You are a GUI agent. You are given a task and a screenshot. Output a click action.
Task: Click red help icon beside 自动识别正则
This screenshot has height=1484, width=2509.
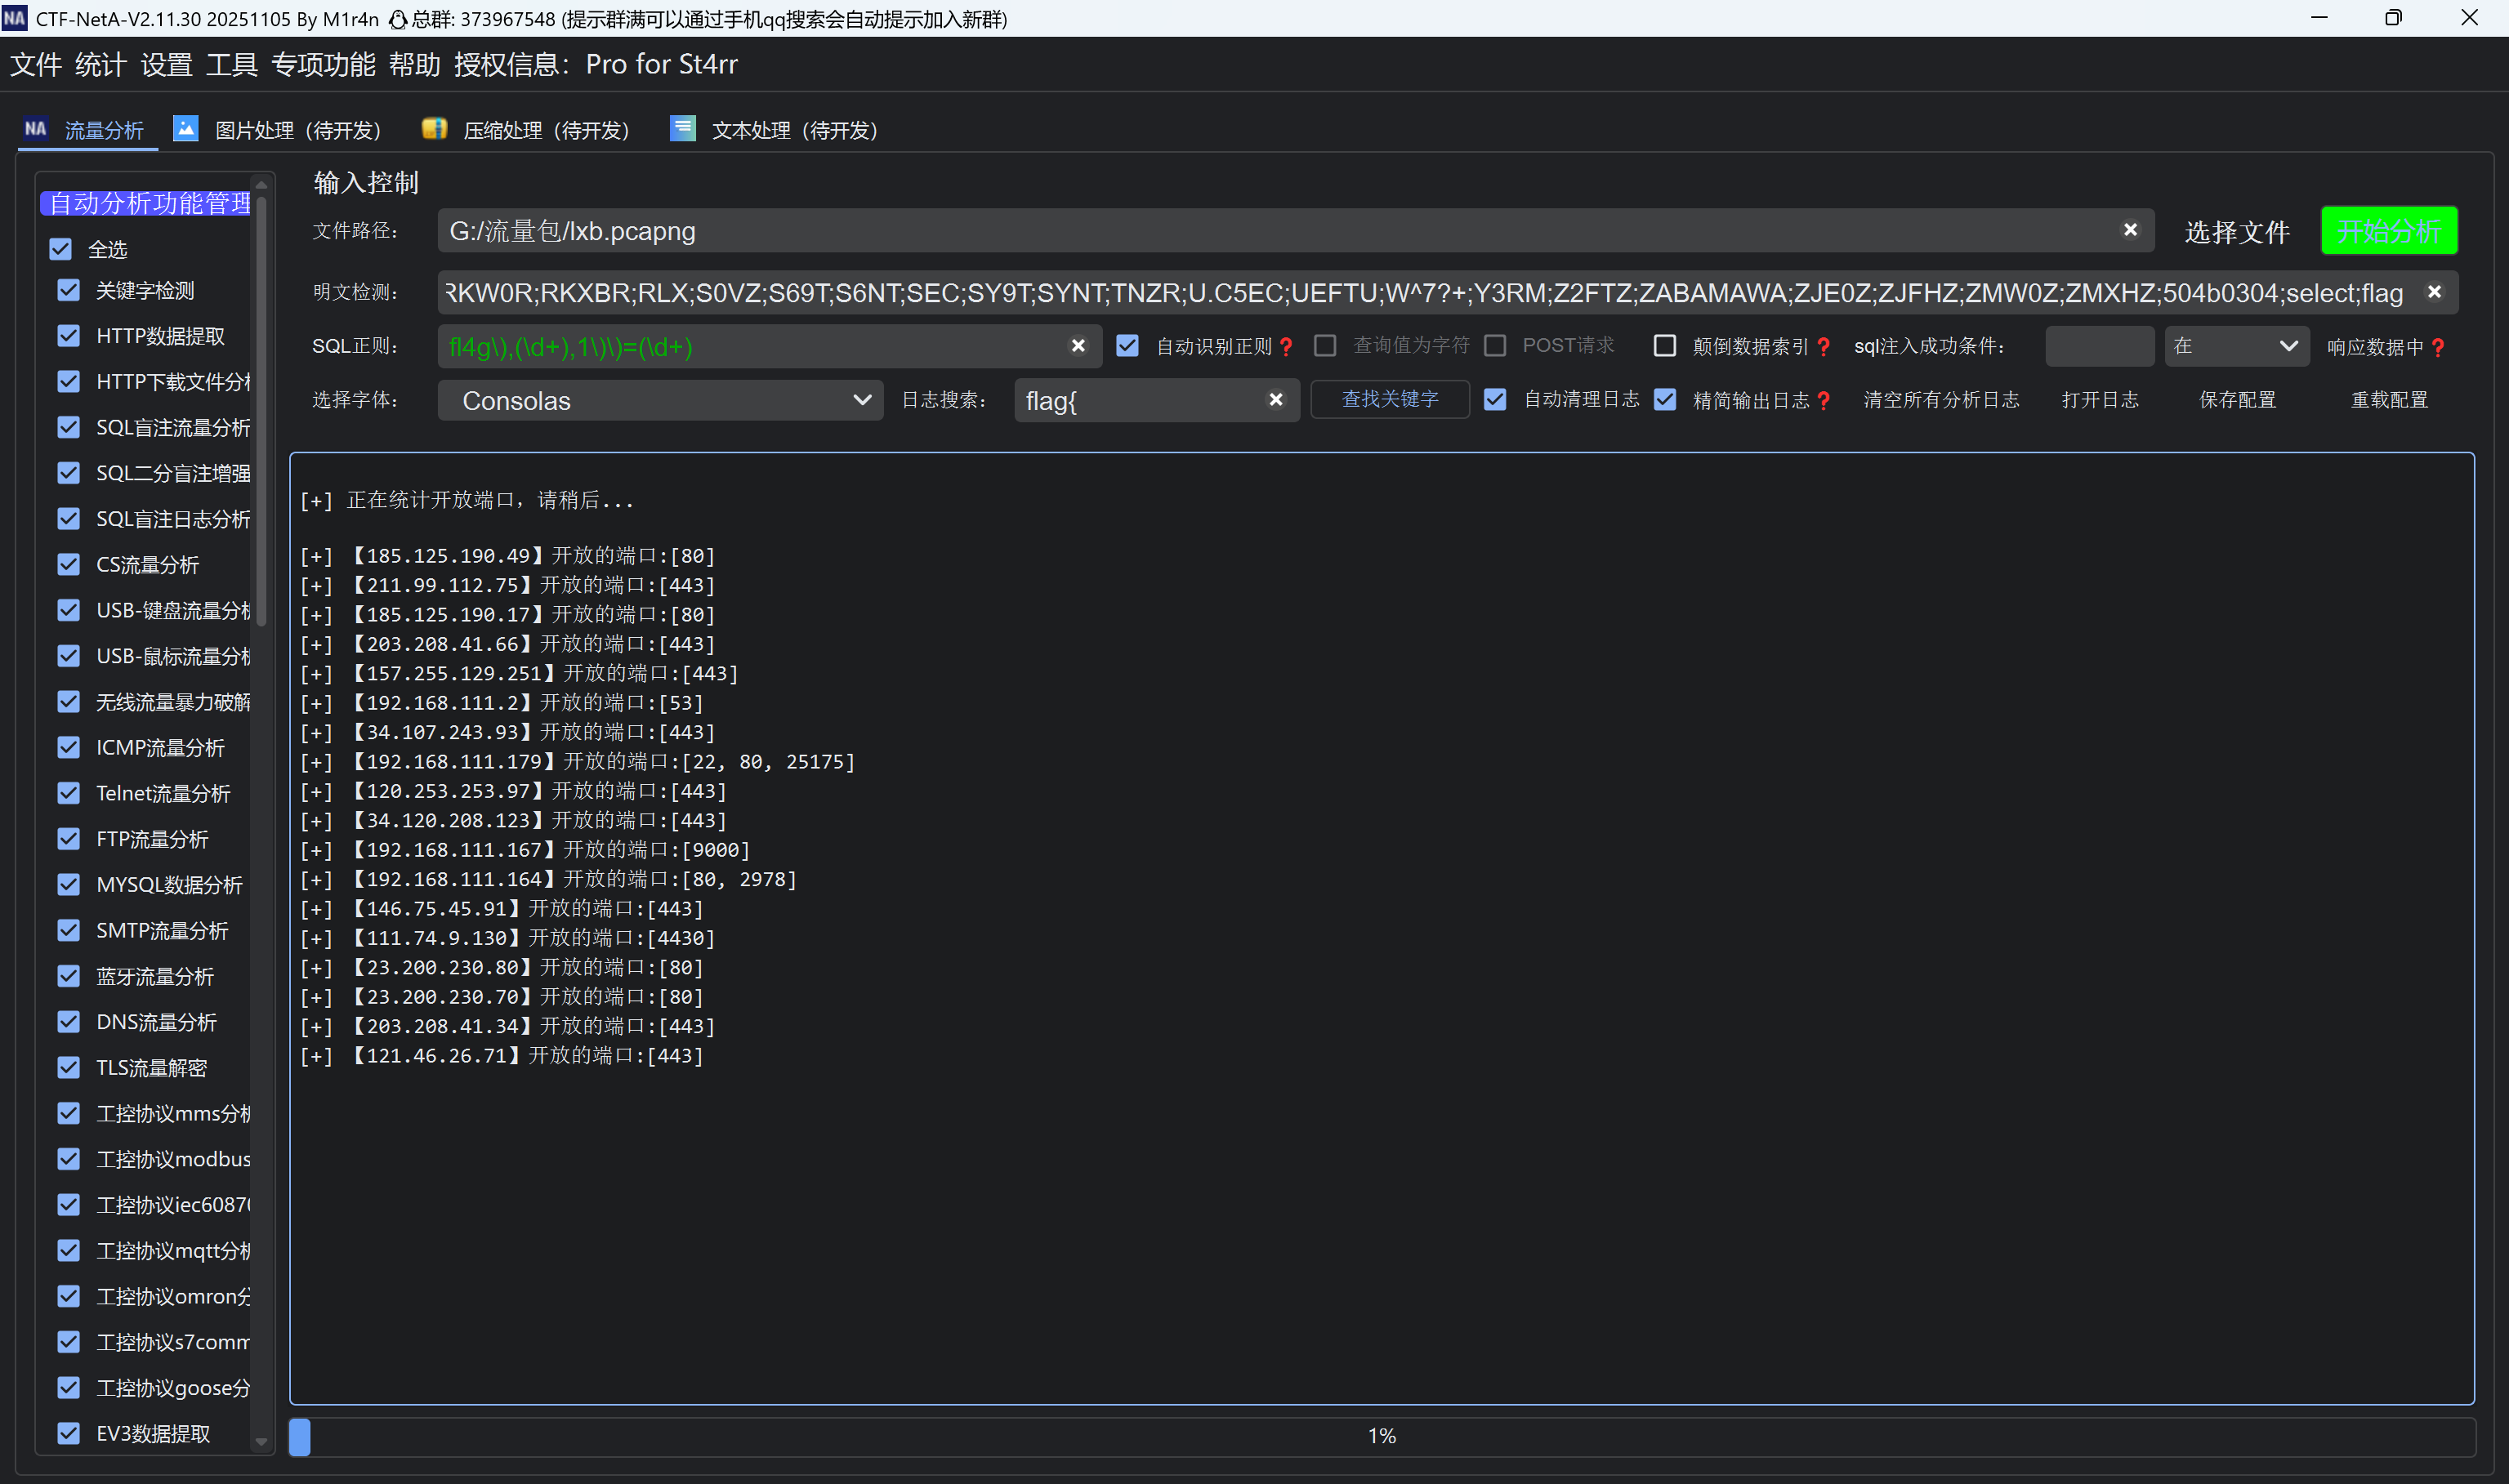(x=1287, y=347)
